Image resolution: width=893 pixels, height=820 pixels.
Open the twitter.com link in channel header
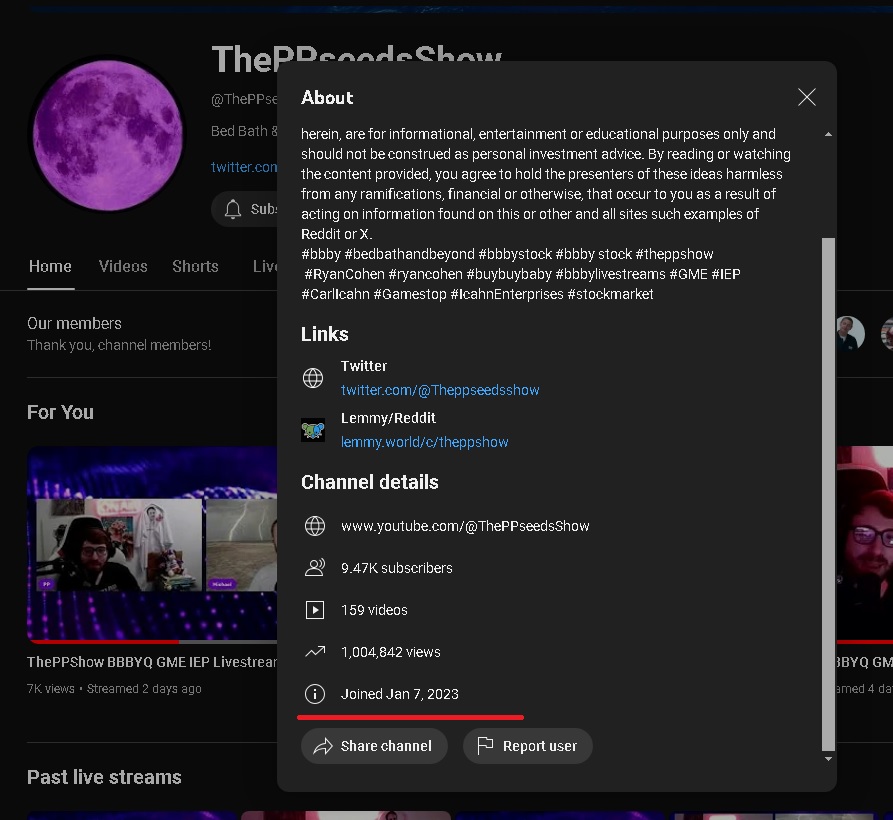244,167
